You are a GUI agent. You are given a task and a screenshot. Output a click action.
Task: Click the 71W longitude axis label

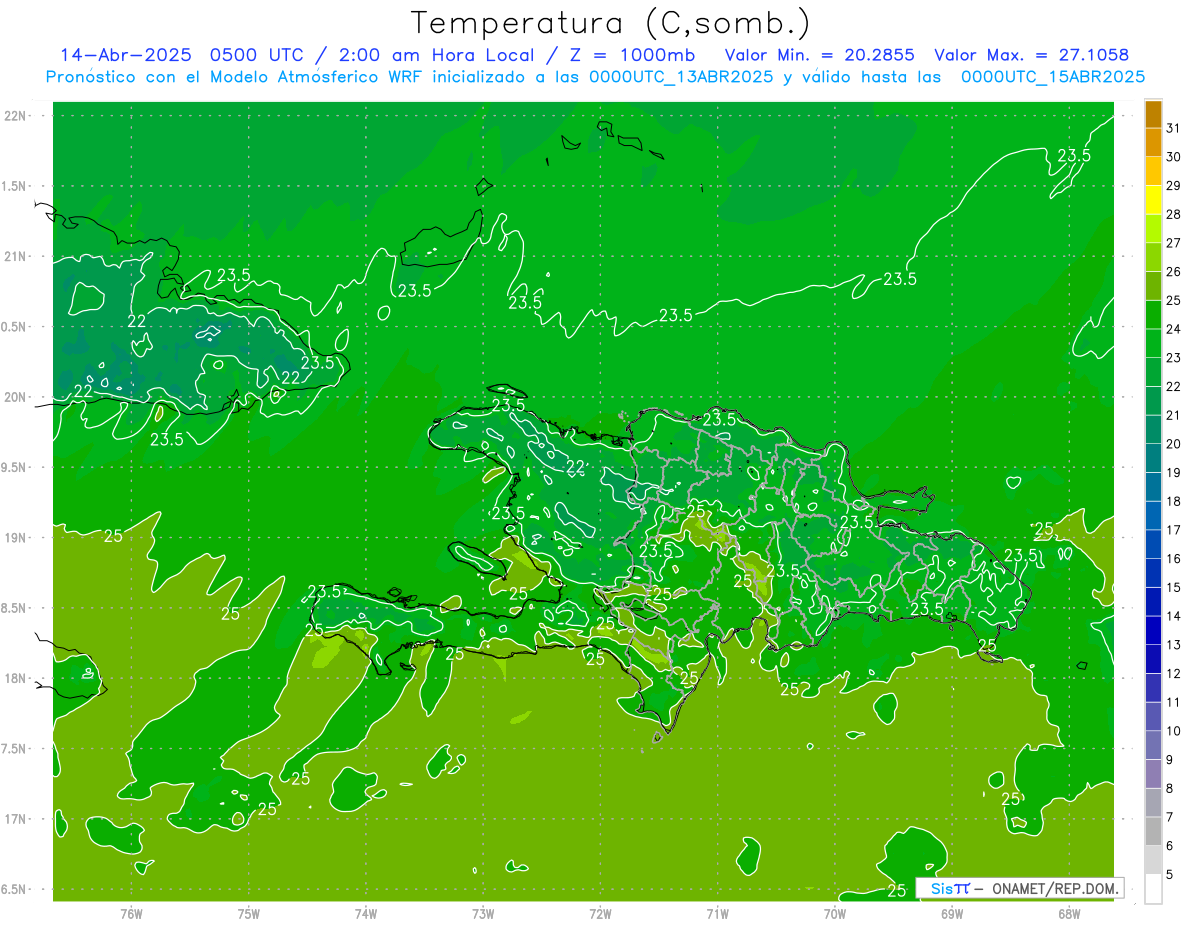coord(717,913)
